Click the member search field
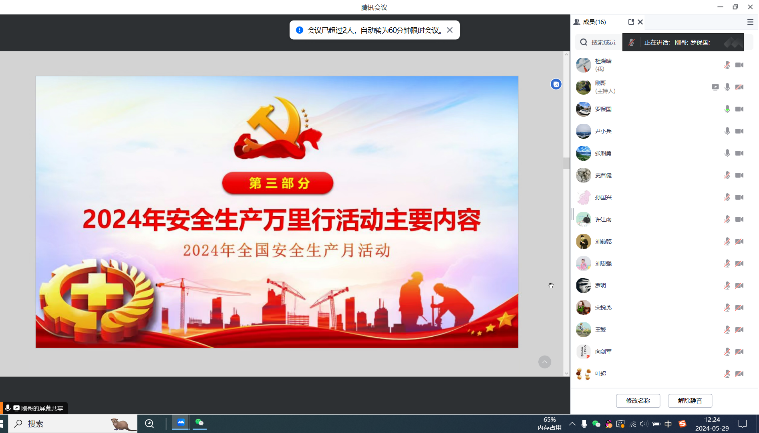This screenshot has width=759, height=433. (600, 42)
